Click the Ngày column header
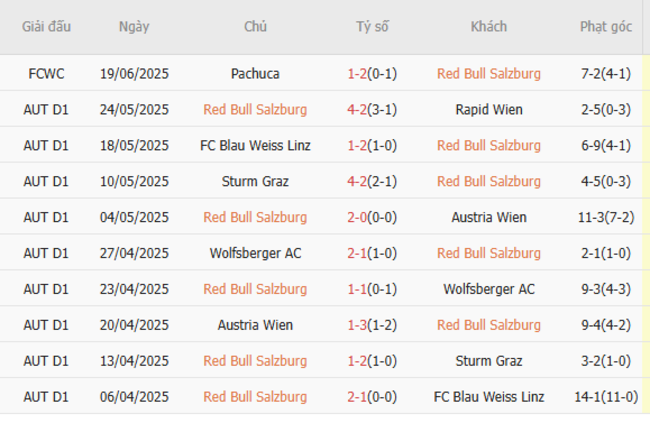The width and height of the screenshot is (650, 423). (x=134, y=27)
